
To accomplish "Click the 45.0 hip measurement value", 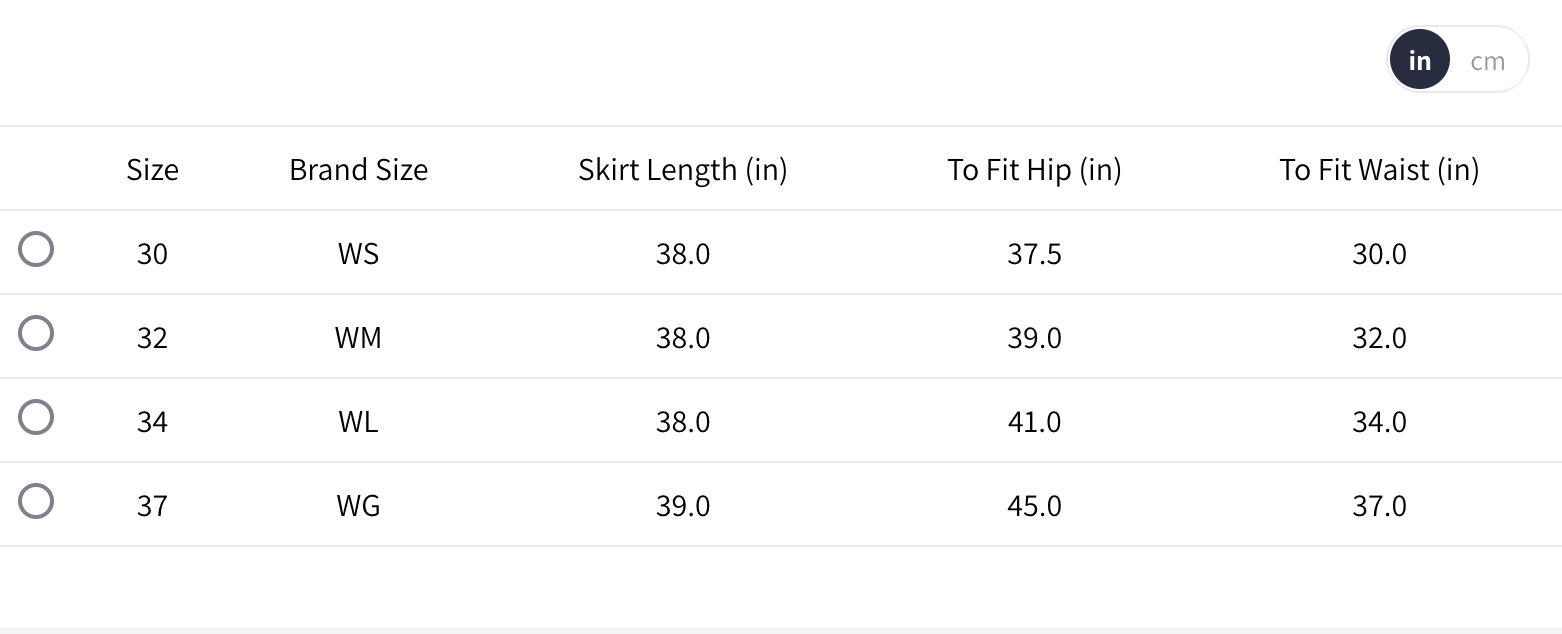I will click(x=1034, y=506).
